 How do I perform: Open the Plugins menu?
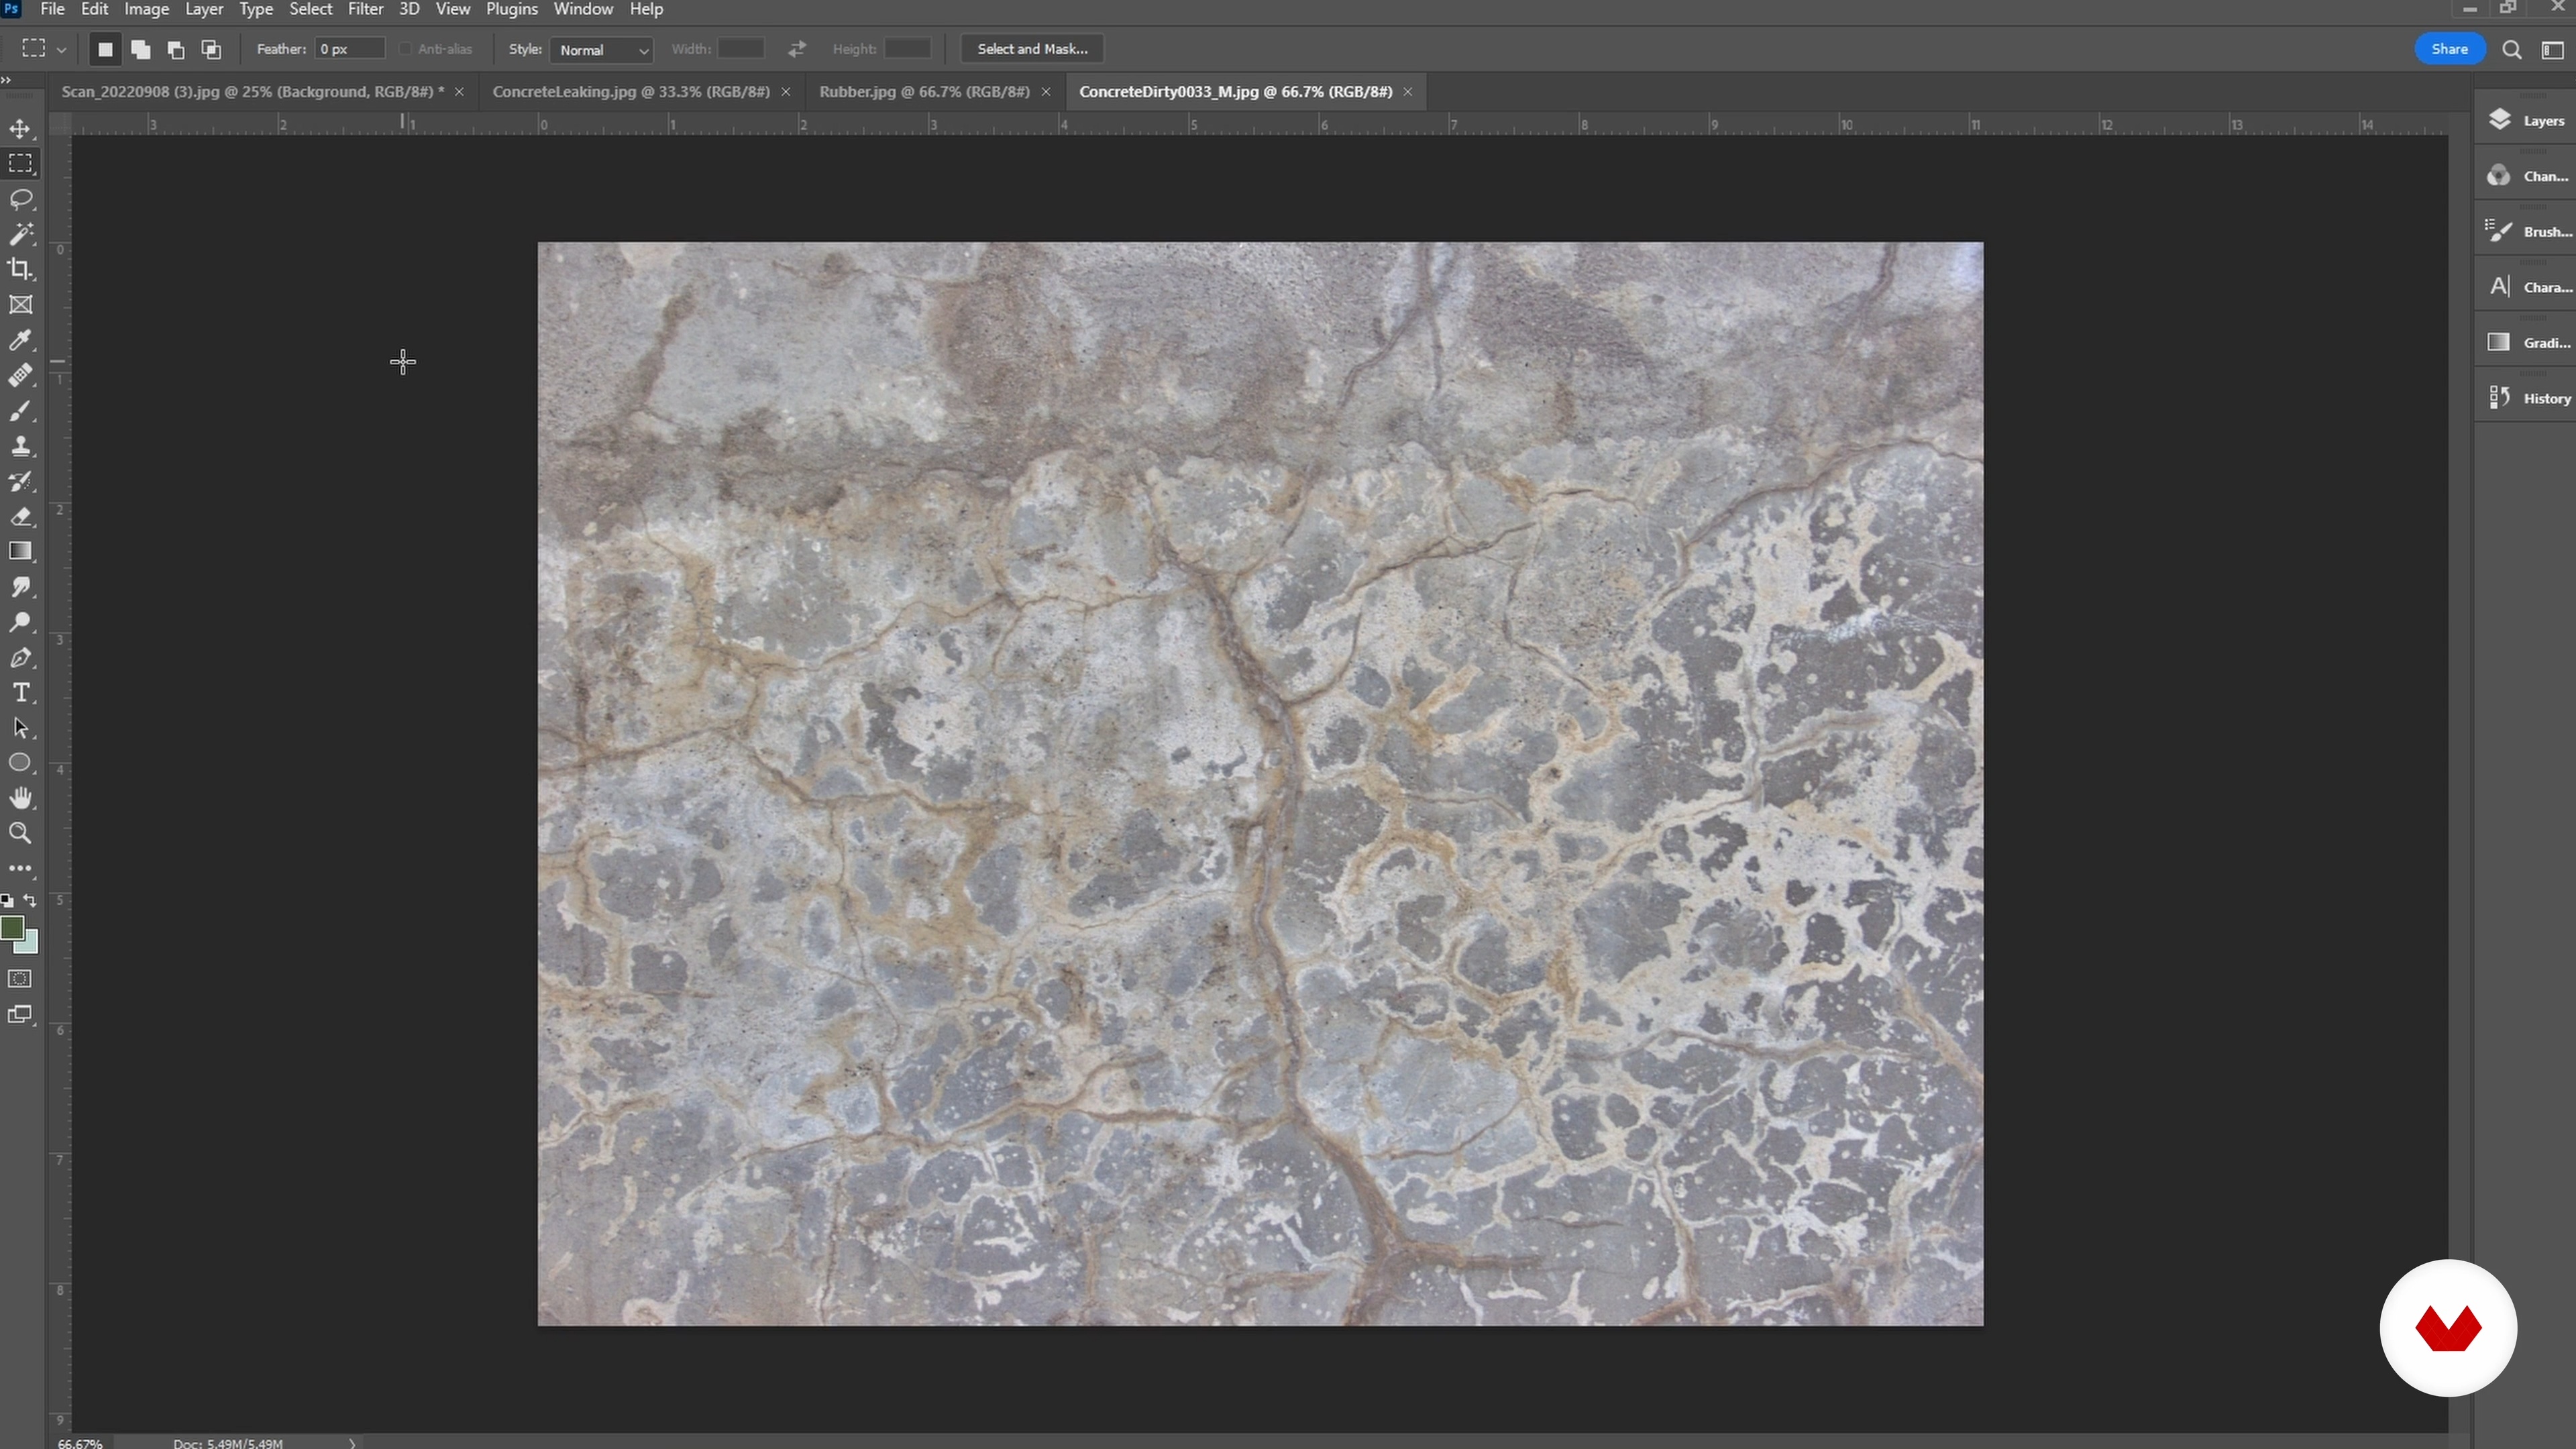[x=511, y=9]
